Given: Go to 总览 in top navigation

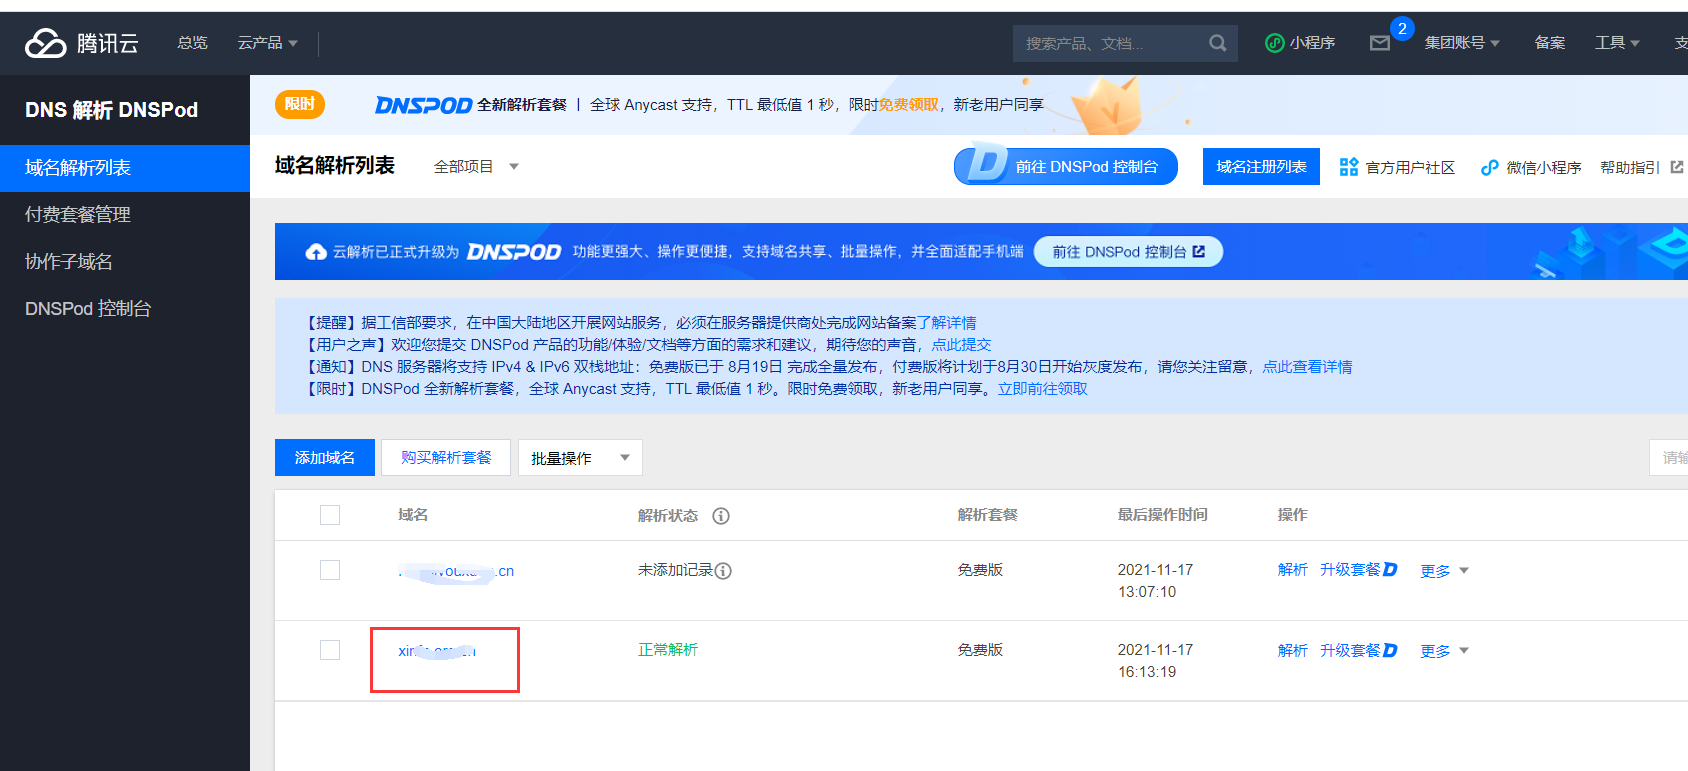Looking at the screenshot, I should click(192, 43).
